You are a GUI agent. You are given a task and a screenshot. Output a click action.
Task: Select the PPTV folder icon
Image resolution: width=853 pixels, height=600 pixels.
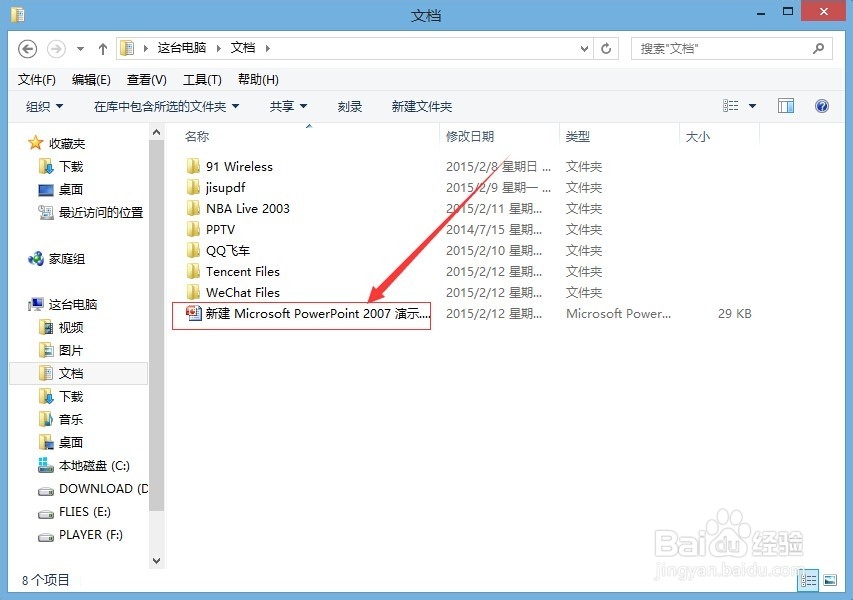coord(193,230)
